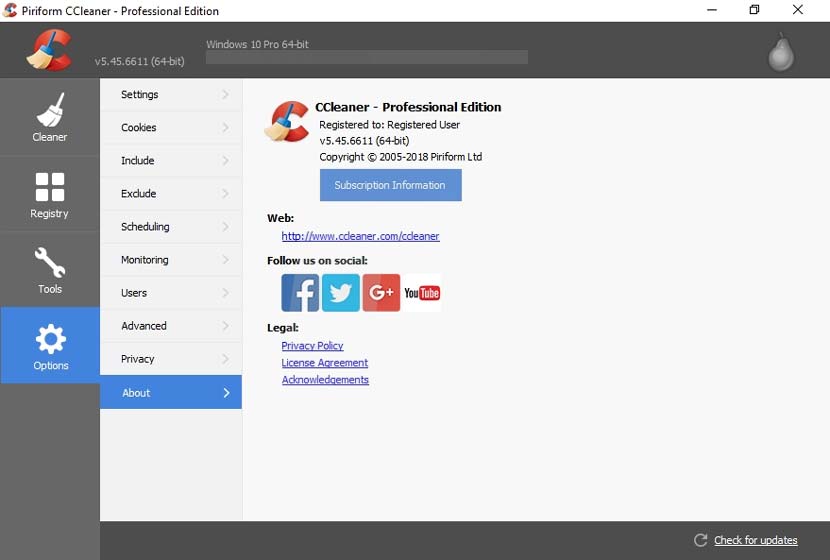
Task: Click the Copyright 2005-2018 Piriform Ltd text
Action: pyautogui.click(x=401, y=157)
